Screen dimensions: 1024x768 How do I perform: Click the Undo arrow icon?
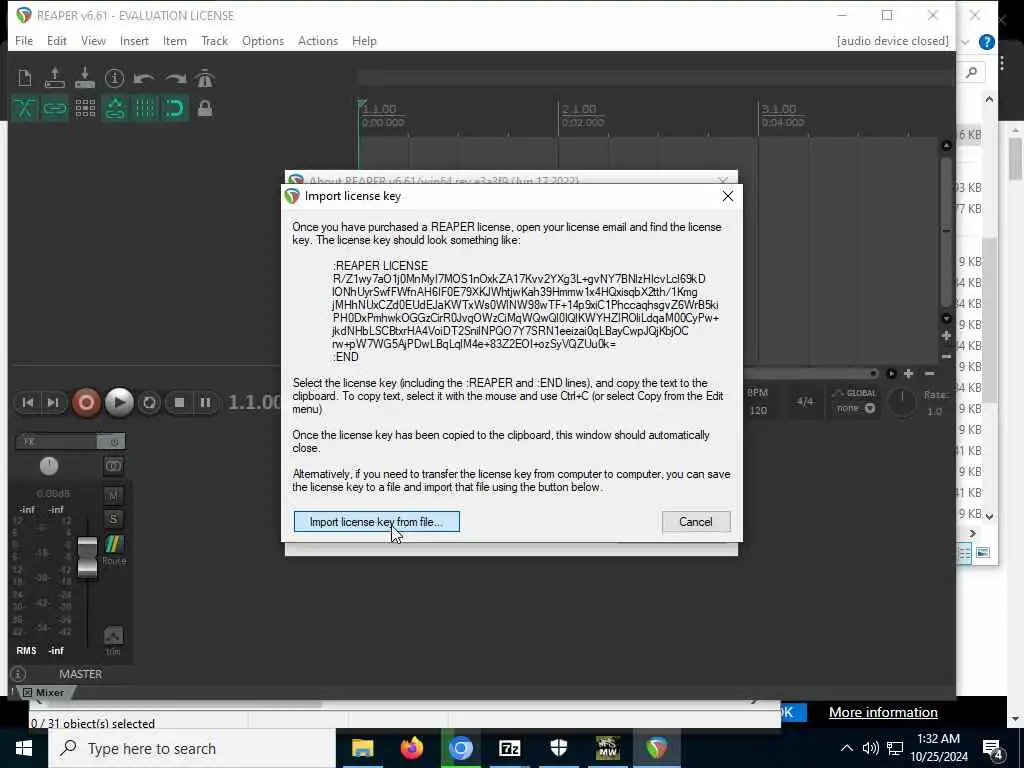pyautogui.click(x=144, y=79)
